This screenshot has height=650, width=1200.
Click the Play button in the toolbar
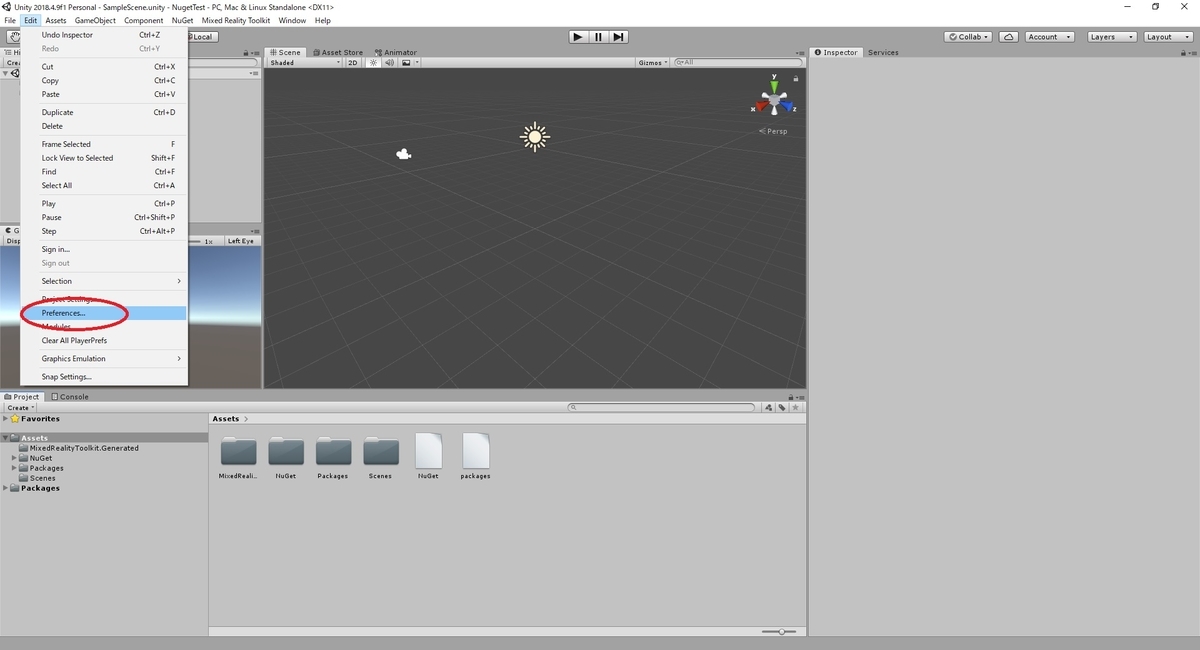point(578,37)
